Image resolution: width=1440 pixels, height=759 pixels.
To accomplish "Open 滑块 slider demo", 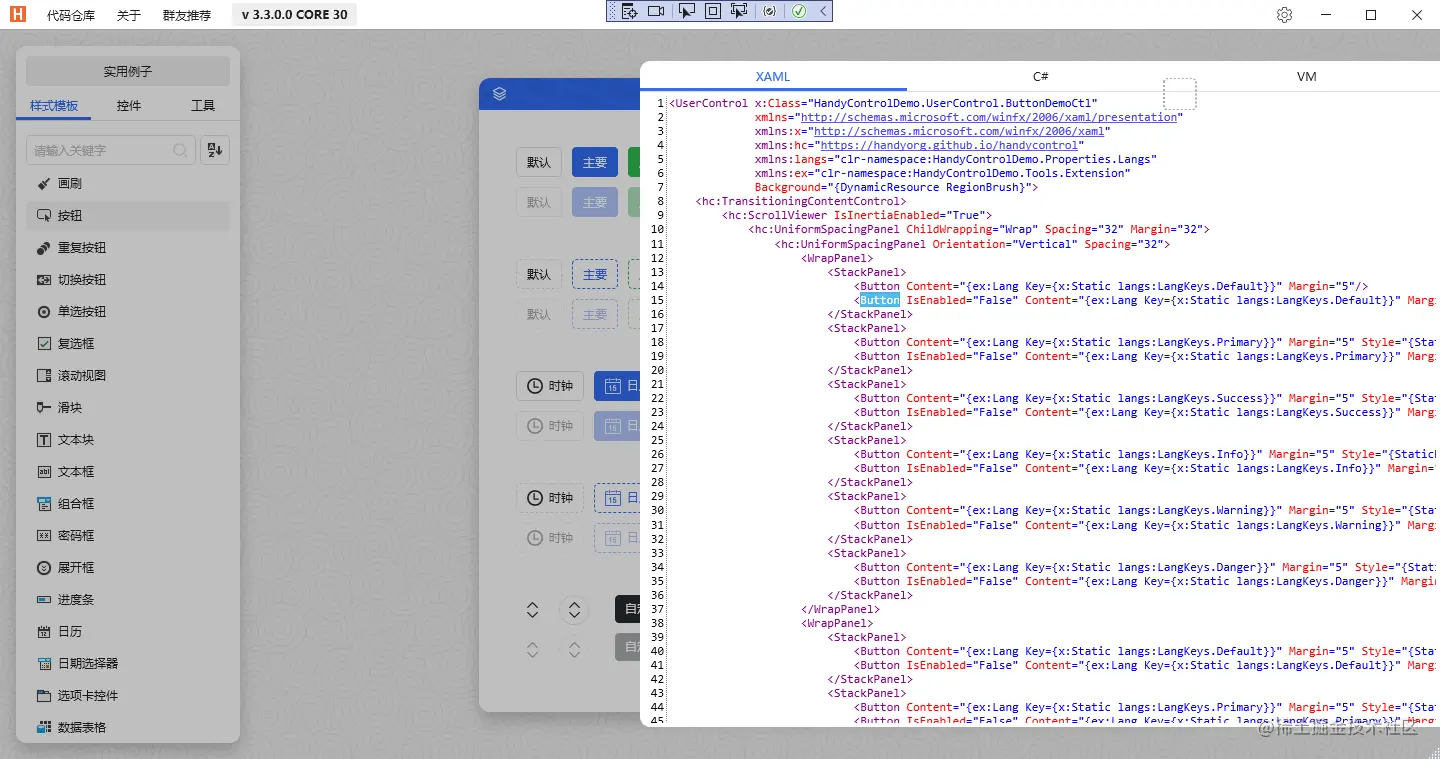I will click(128, 408).
